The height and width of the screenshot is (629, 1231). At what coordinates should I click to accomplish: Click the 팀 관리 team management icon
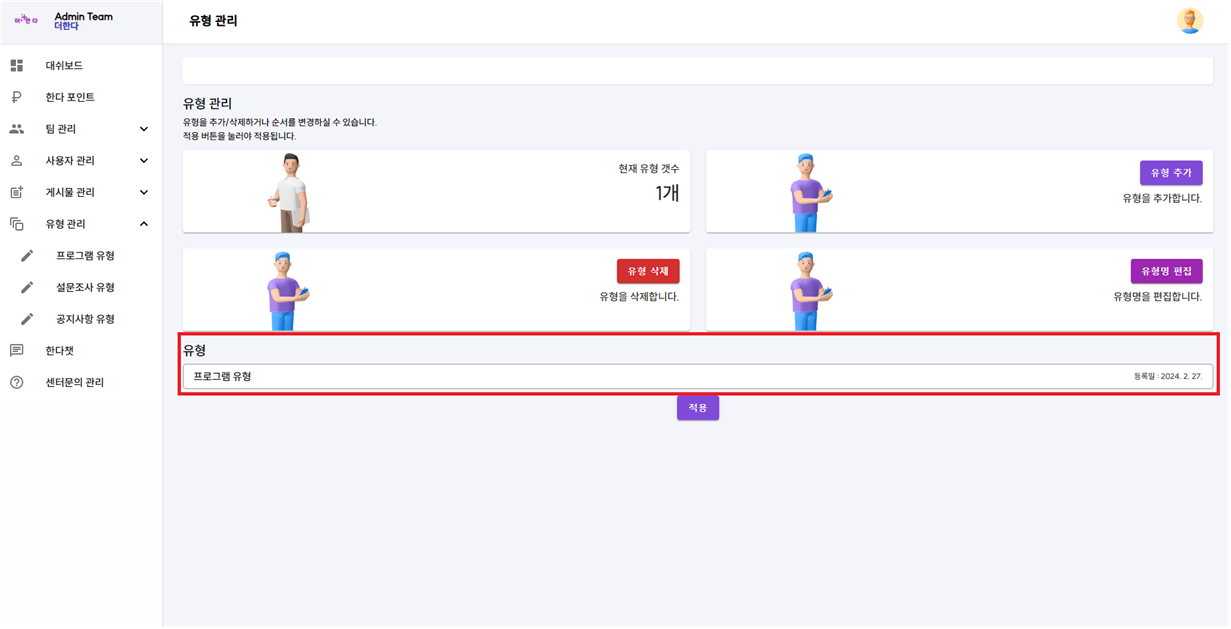16,128
